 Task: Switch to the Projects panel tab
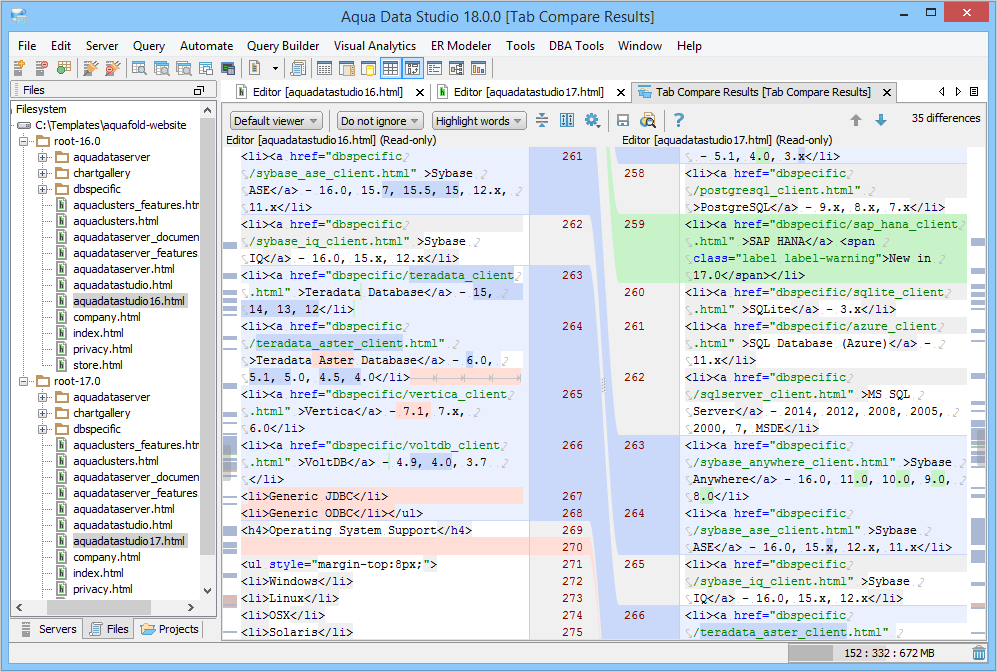tap(170, 629)
